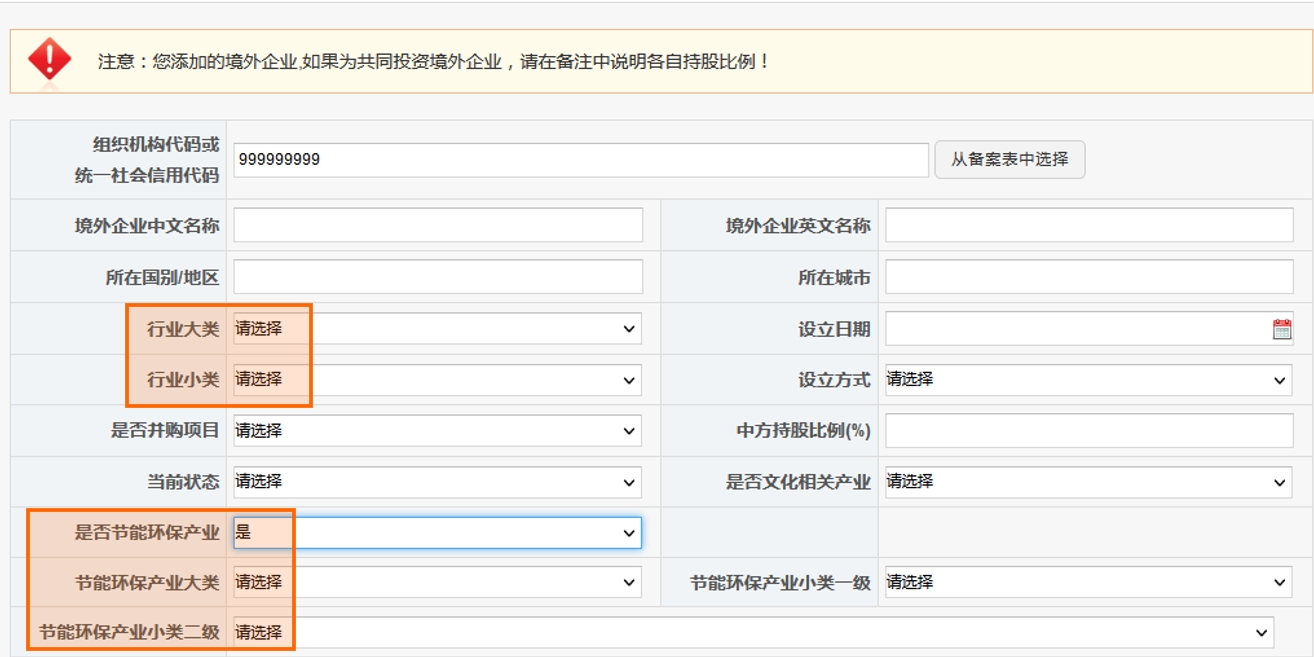Expand the 行业小类 dropdown list
Image resolution: width=1314 pixels, height=657 pixels.
(437, 380)
